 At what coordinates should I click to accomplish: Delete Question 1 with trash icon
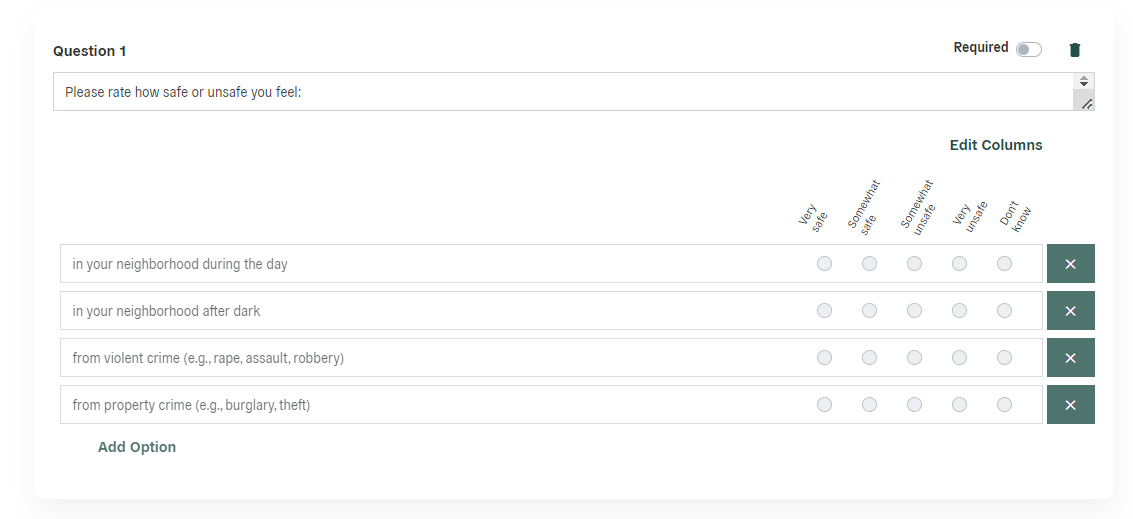pos(1074,50)
